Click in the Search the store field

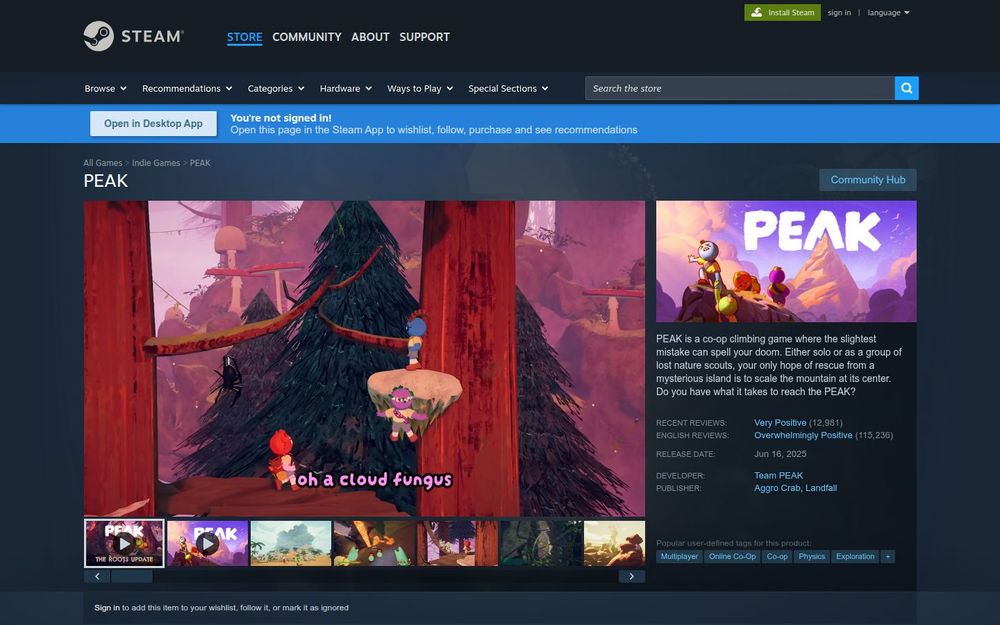tap(740, 88)
